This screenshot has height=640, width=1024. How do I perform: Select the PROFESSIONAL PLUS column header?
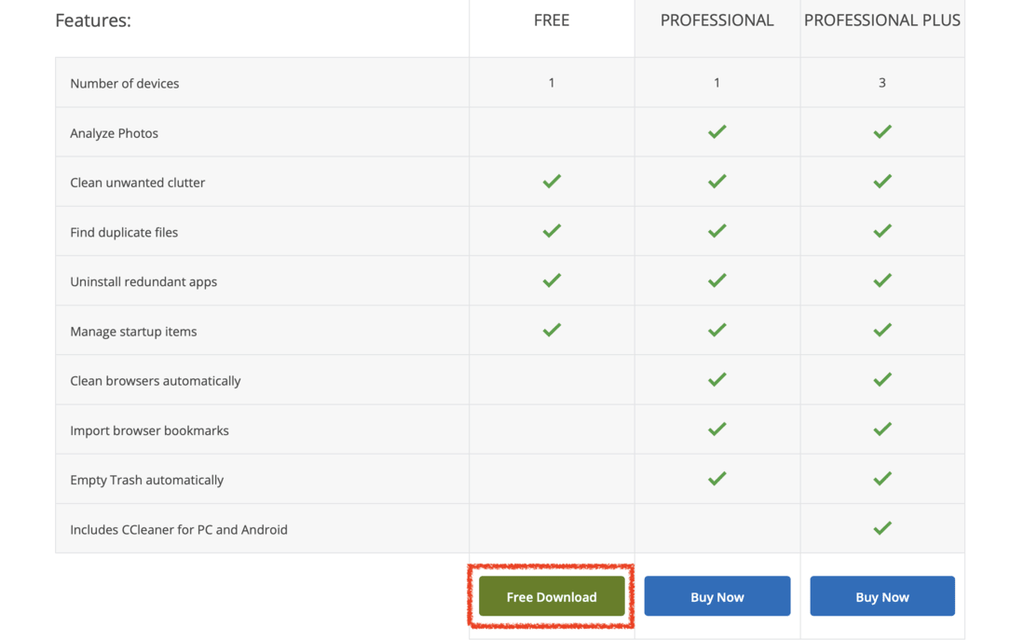point(882,20)
